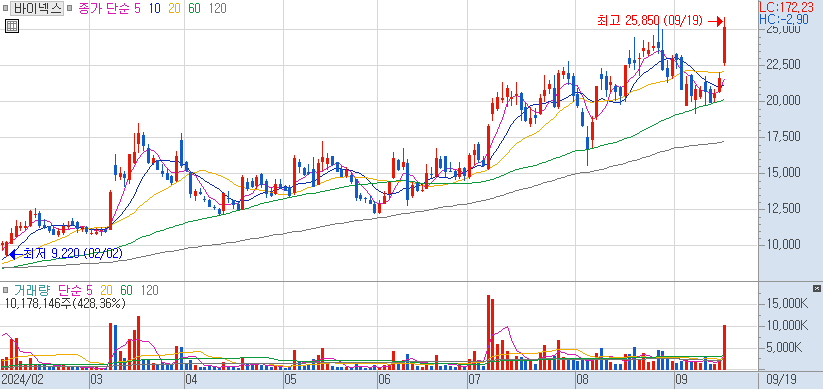Select the 종가 단순 moving average label

tap(104, 8)
